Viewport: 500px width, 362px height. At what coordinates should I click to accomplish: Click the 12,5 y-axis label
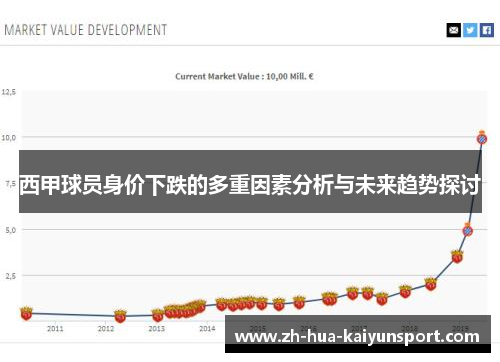(9, 92)
